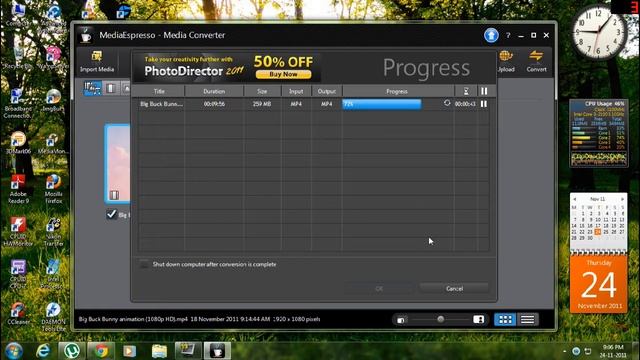Image resolution: width=640 pixels, height=360 pixels.
Task: Open the Windows Start menu
Action: point(13,351)
